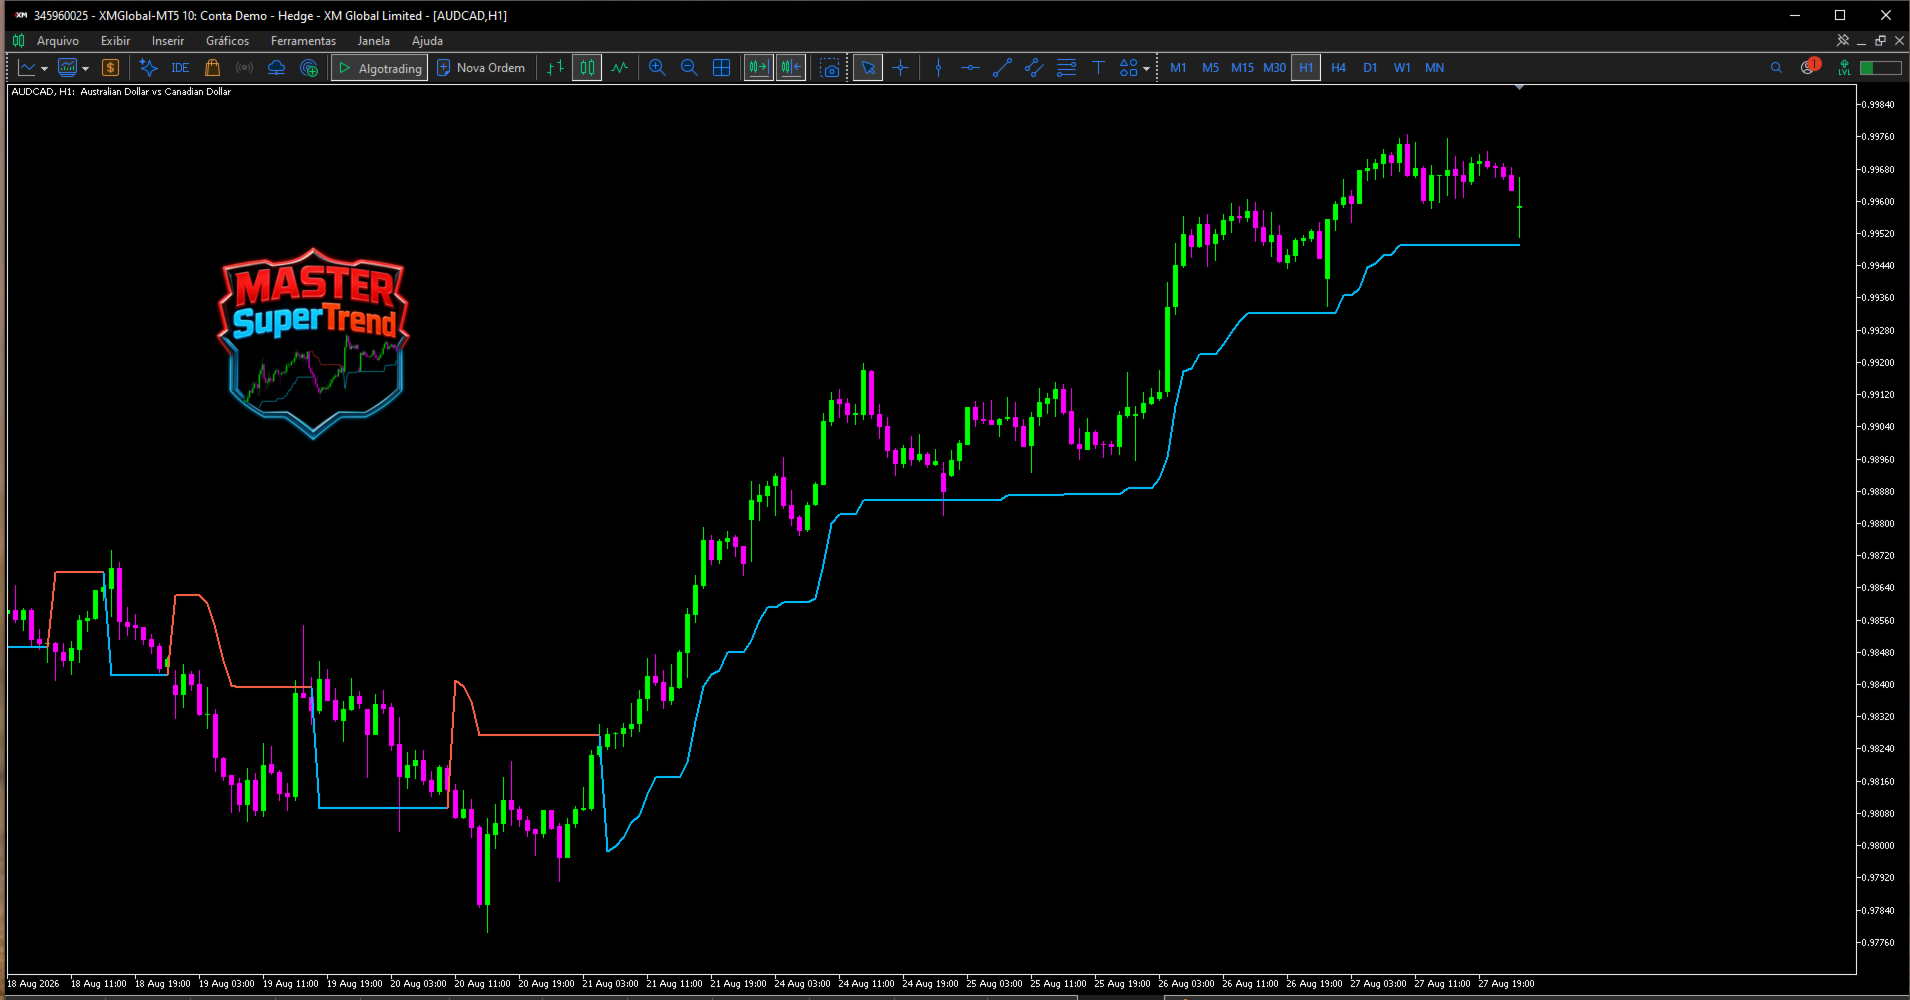Launch the MetaEditor IDE
This screenshot has width=1910, height=1000.
point(180,68)
